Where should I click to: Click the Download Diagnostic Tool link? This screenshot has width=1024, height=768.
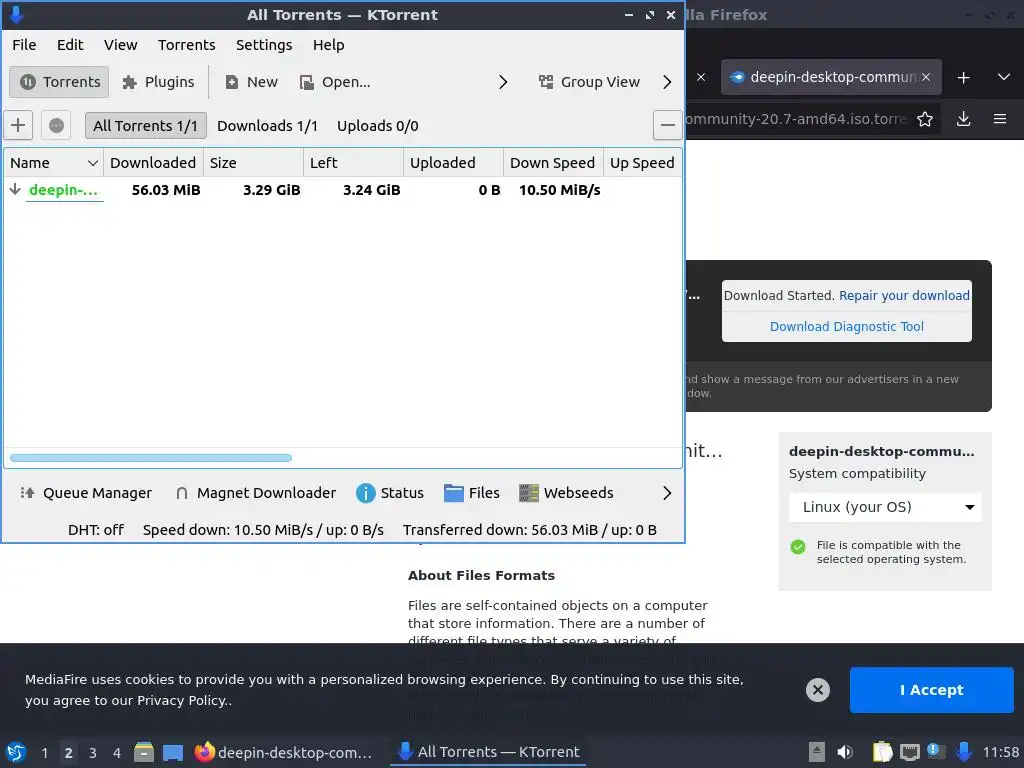[846, 327]
